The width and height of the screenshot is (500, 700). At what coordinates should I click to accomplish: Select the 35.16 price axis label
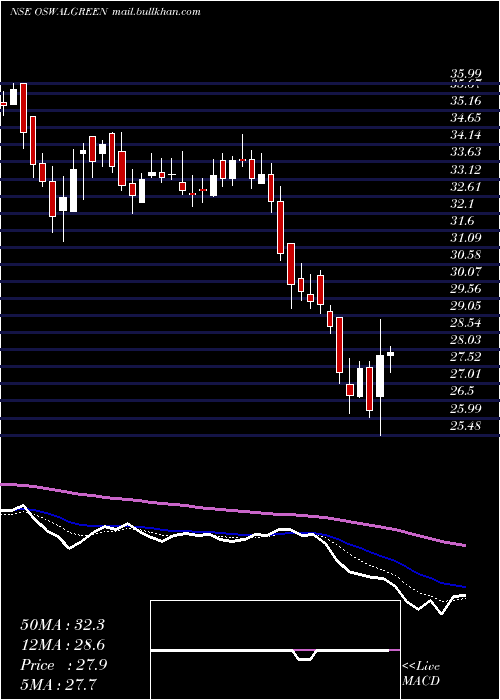coord(465,101)
